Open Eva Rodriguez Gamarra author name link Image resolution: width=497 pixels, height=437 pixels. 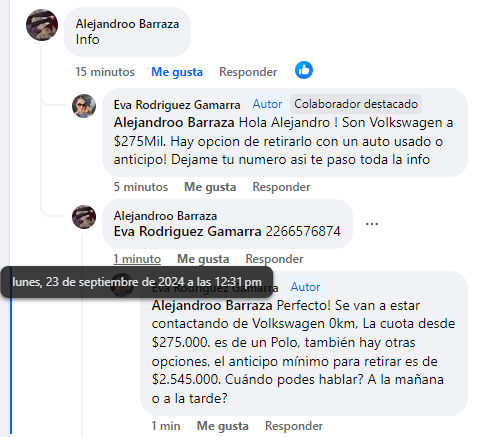pyautogui.click(x=177, y=105)
